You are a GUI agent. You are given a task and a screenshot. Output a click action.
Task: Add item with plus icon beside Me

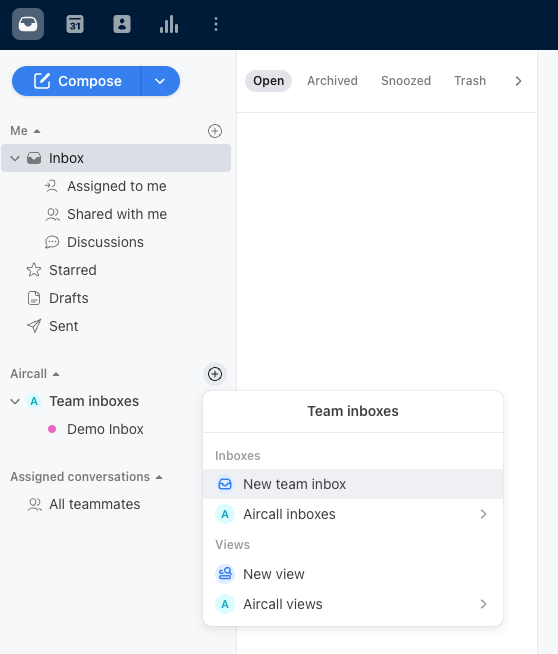tap(215, 131)
